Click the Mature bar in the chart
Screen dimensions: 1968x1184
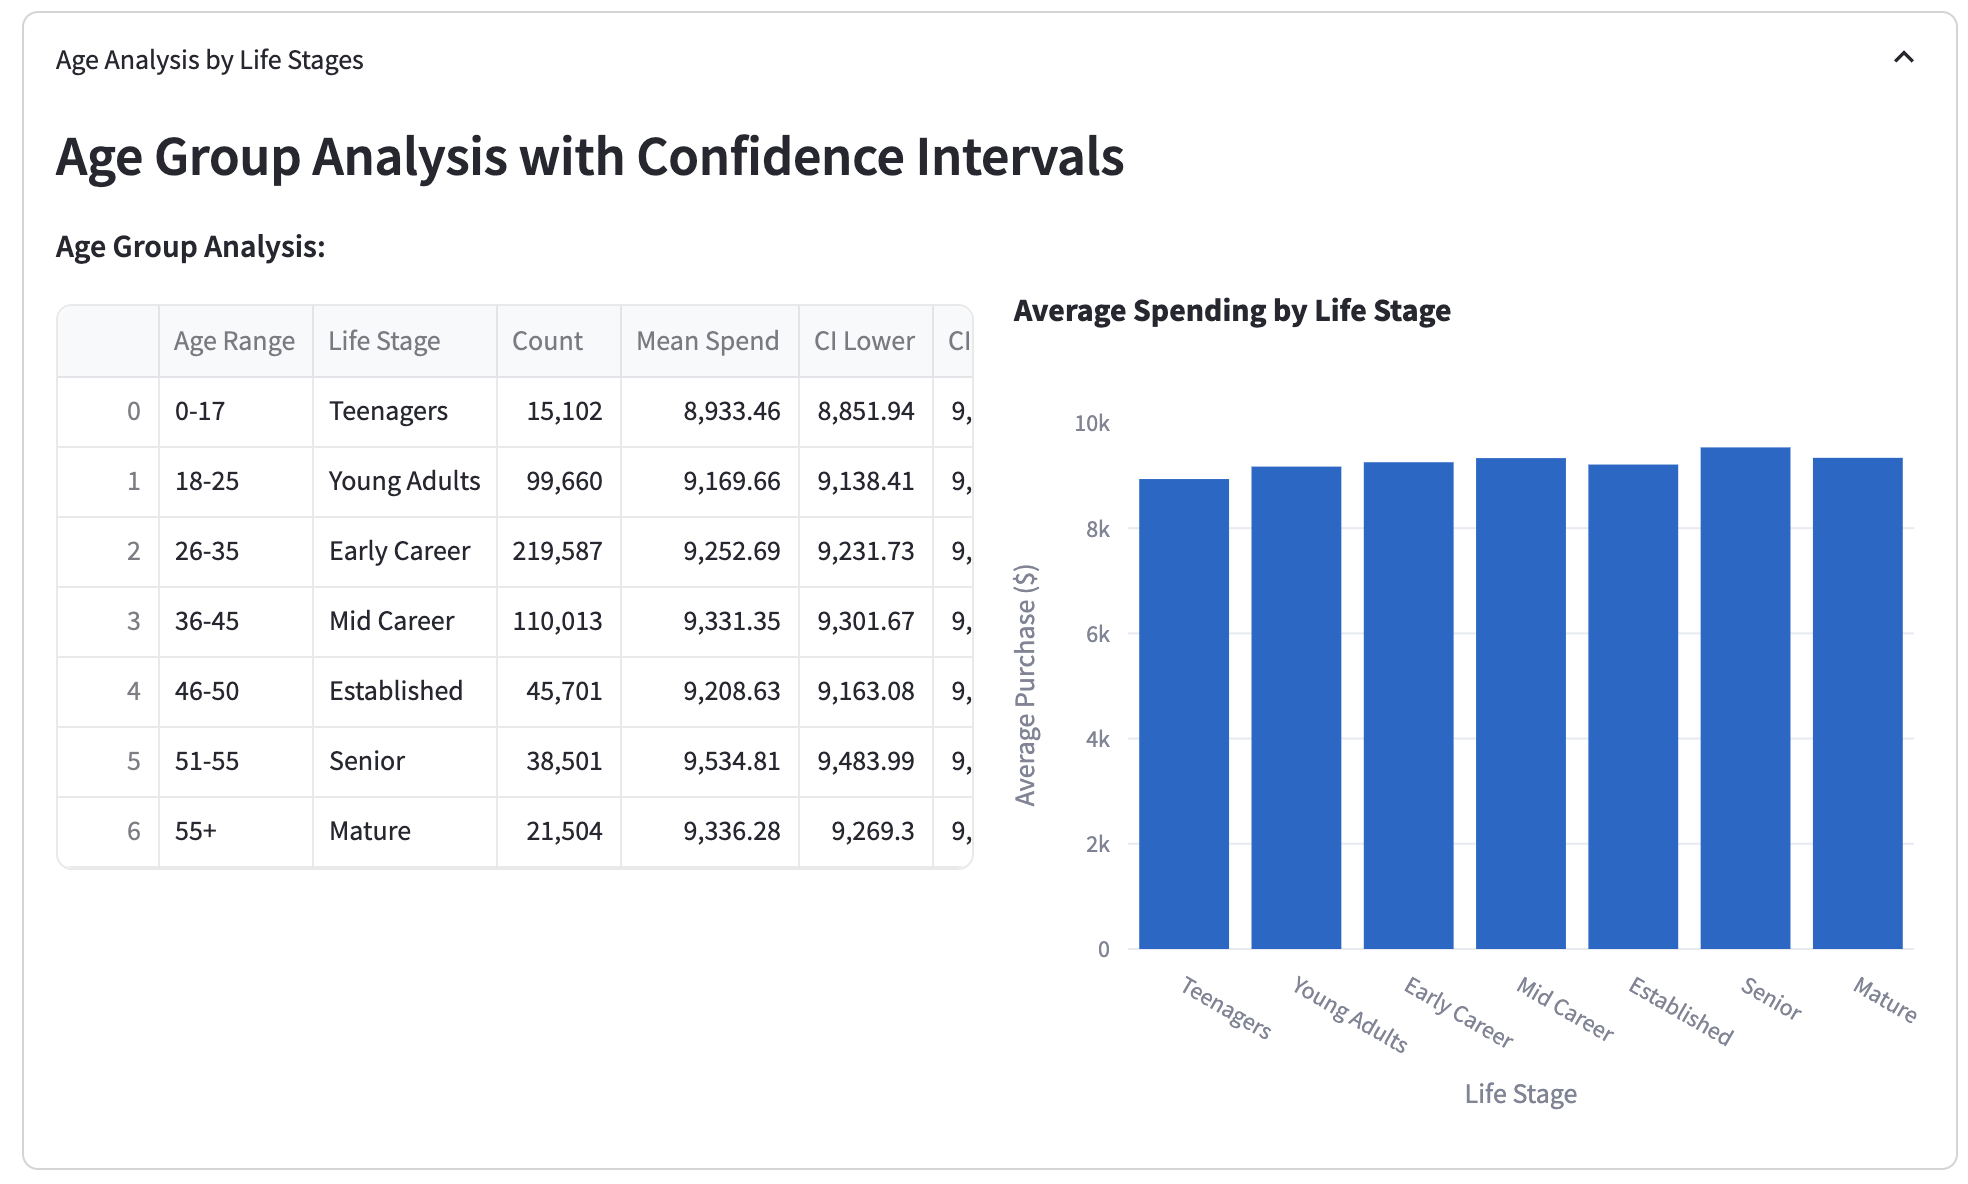(1857, 703)
